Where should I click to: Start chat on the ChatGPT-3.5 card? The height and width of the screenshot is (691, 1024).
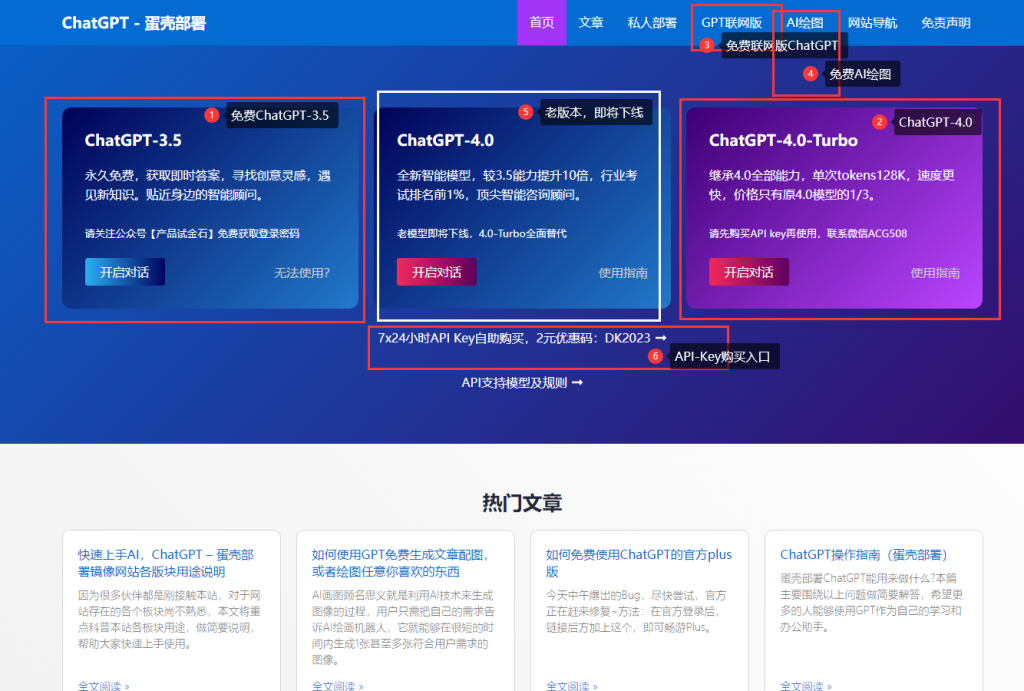point(125,272)
